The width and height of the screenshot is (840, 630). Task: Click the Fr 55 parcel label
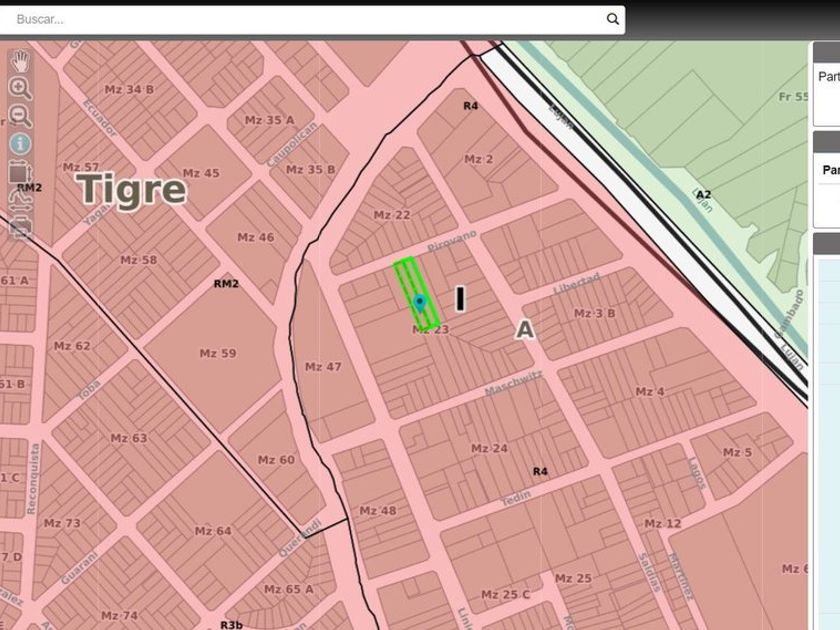793,96
